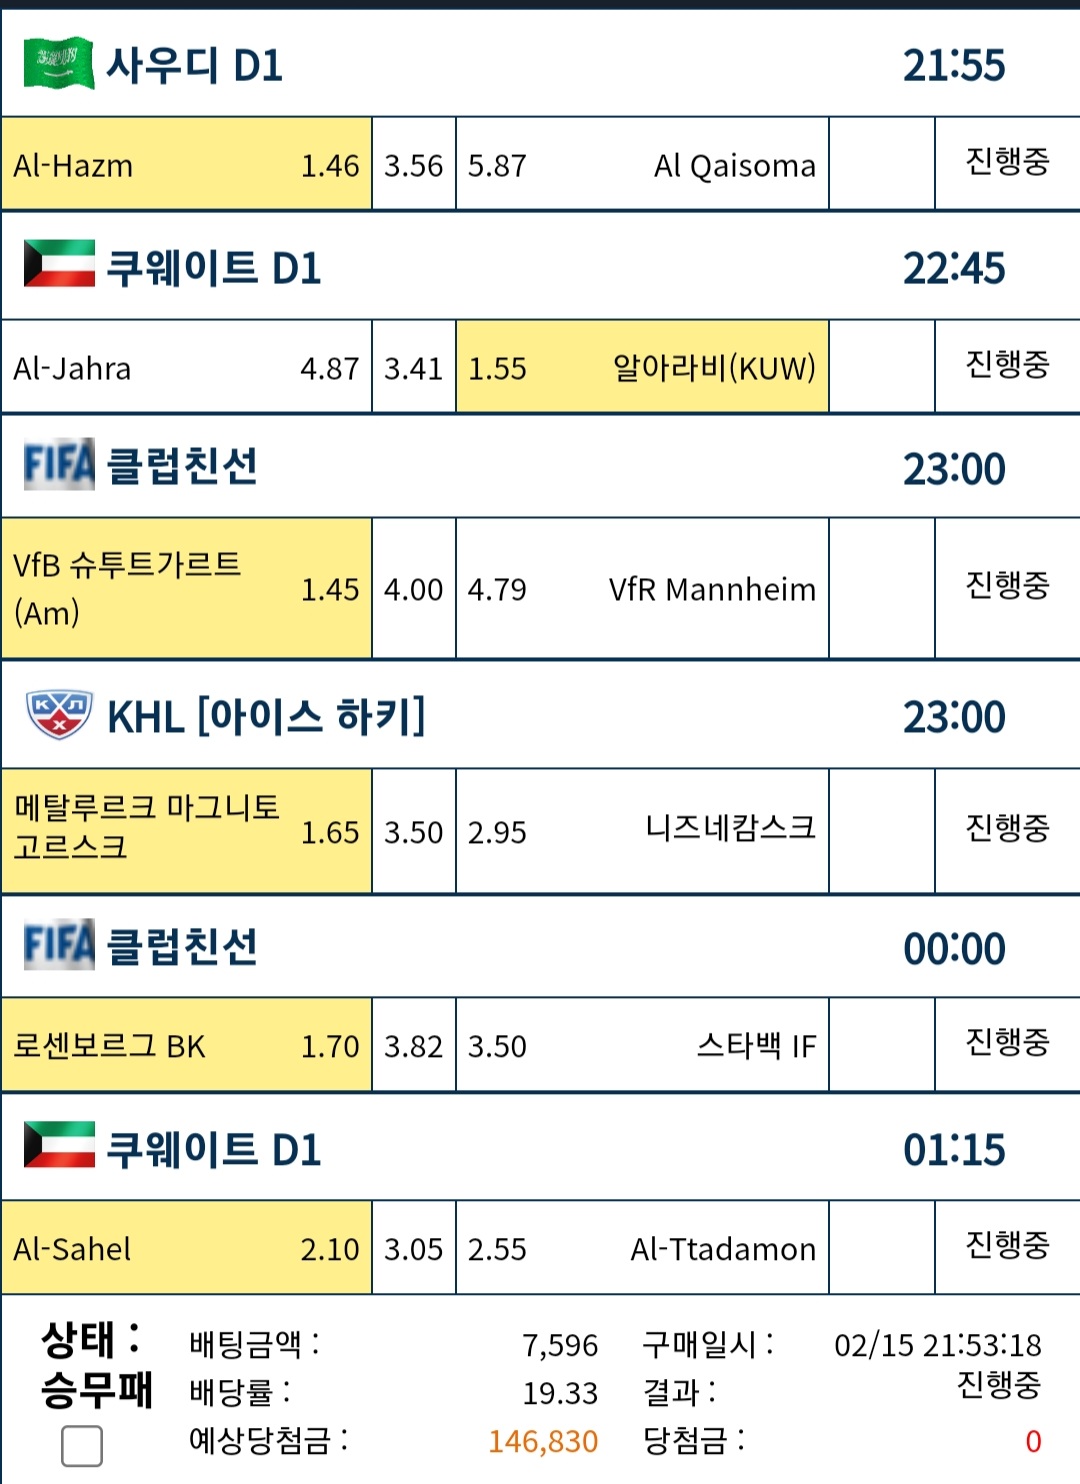Click the Kuwait flag beside 22:45 match
This screenshot has height=1484, width=1080.
tap(59, 263)
